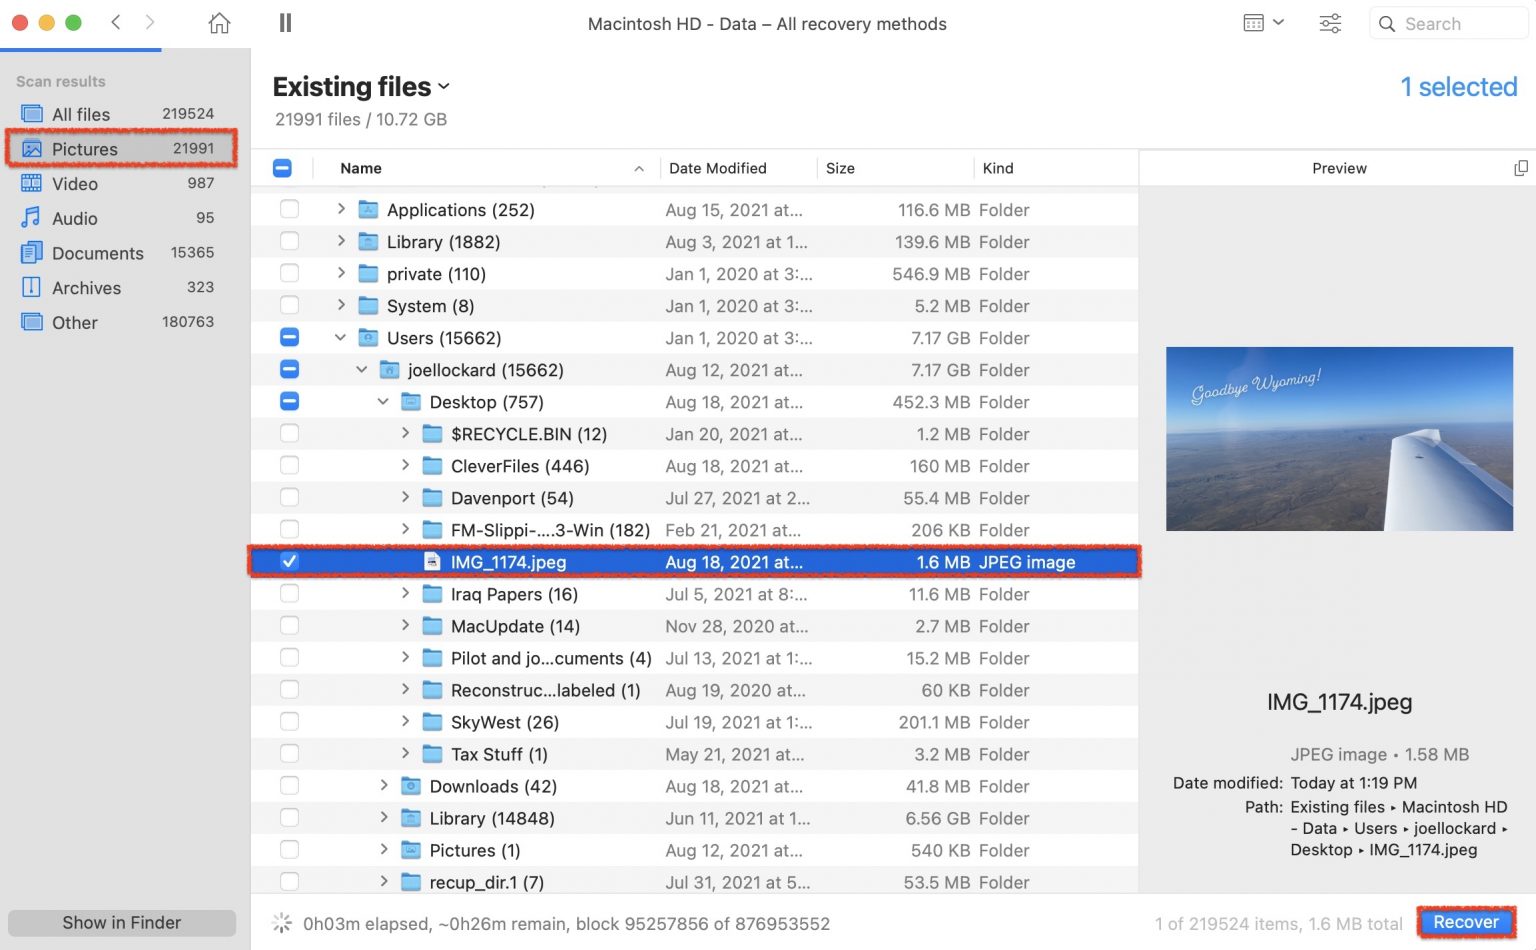Switch to the All files view
Screen dimensions: 1536x950
click(x=79, y=113)
